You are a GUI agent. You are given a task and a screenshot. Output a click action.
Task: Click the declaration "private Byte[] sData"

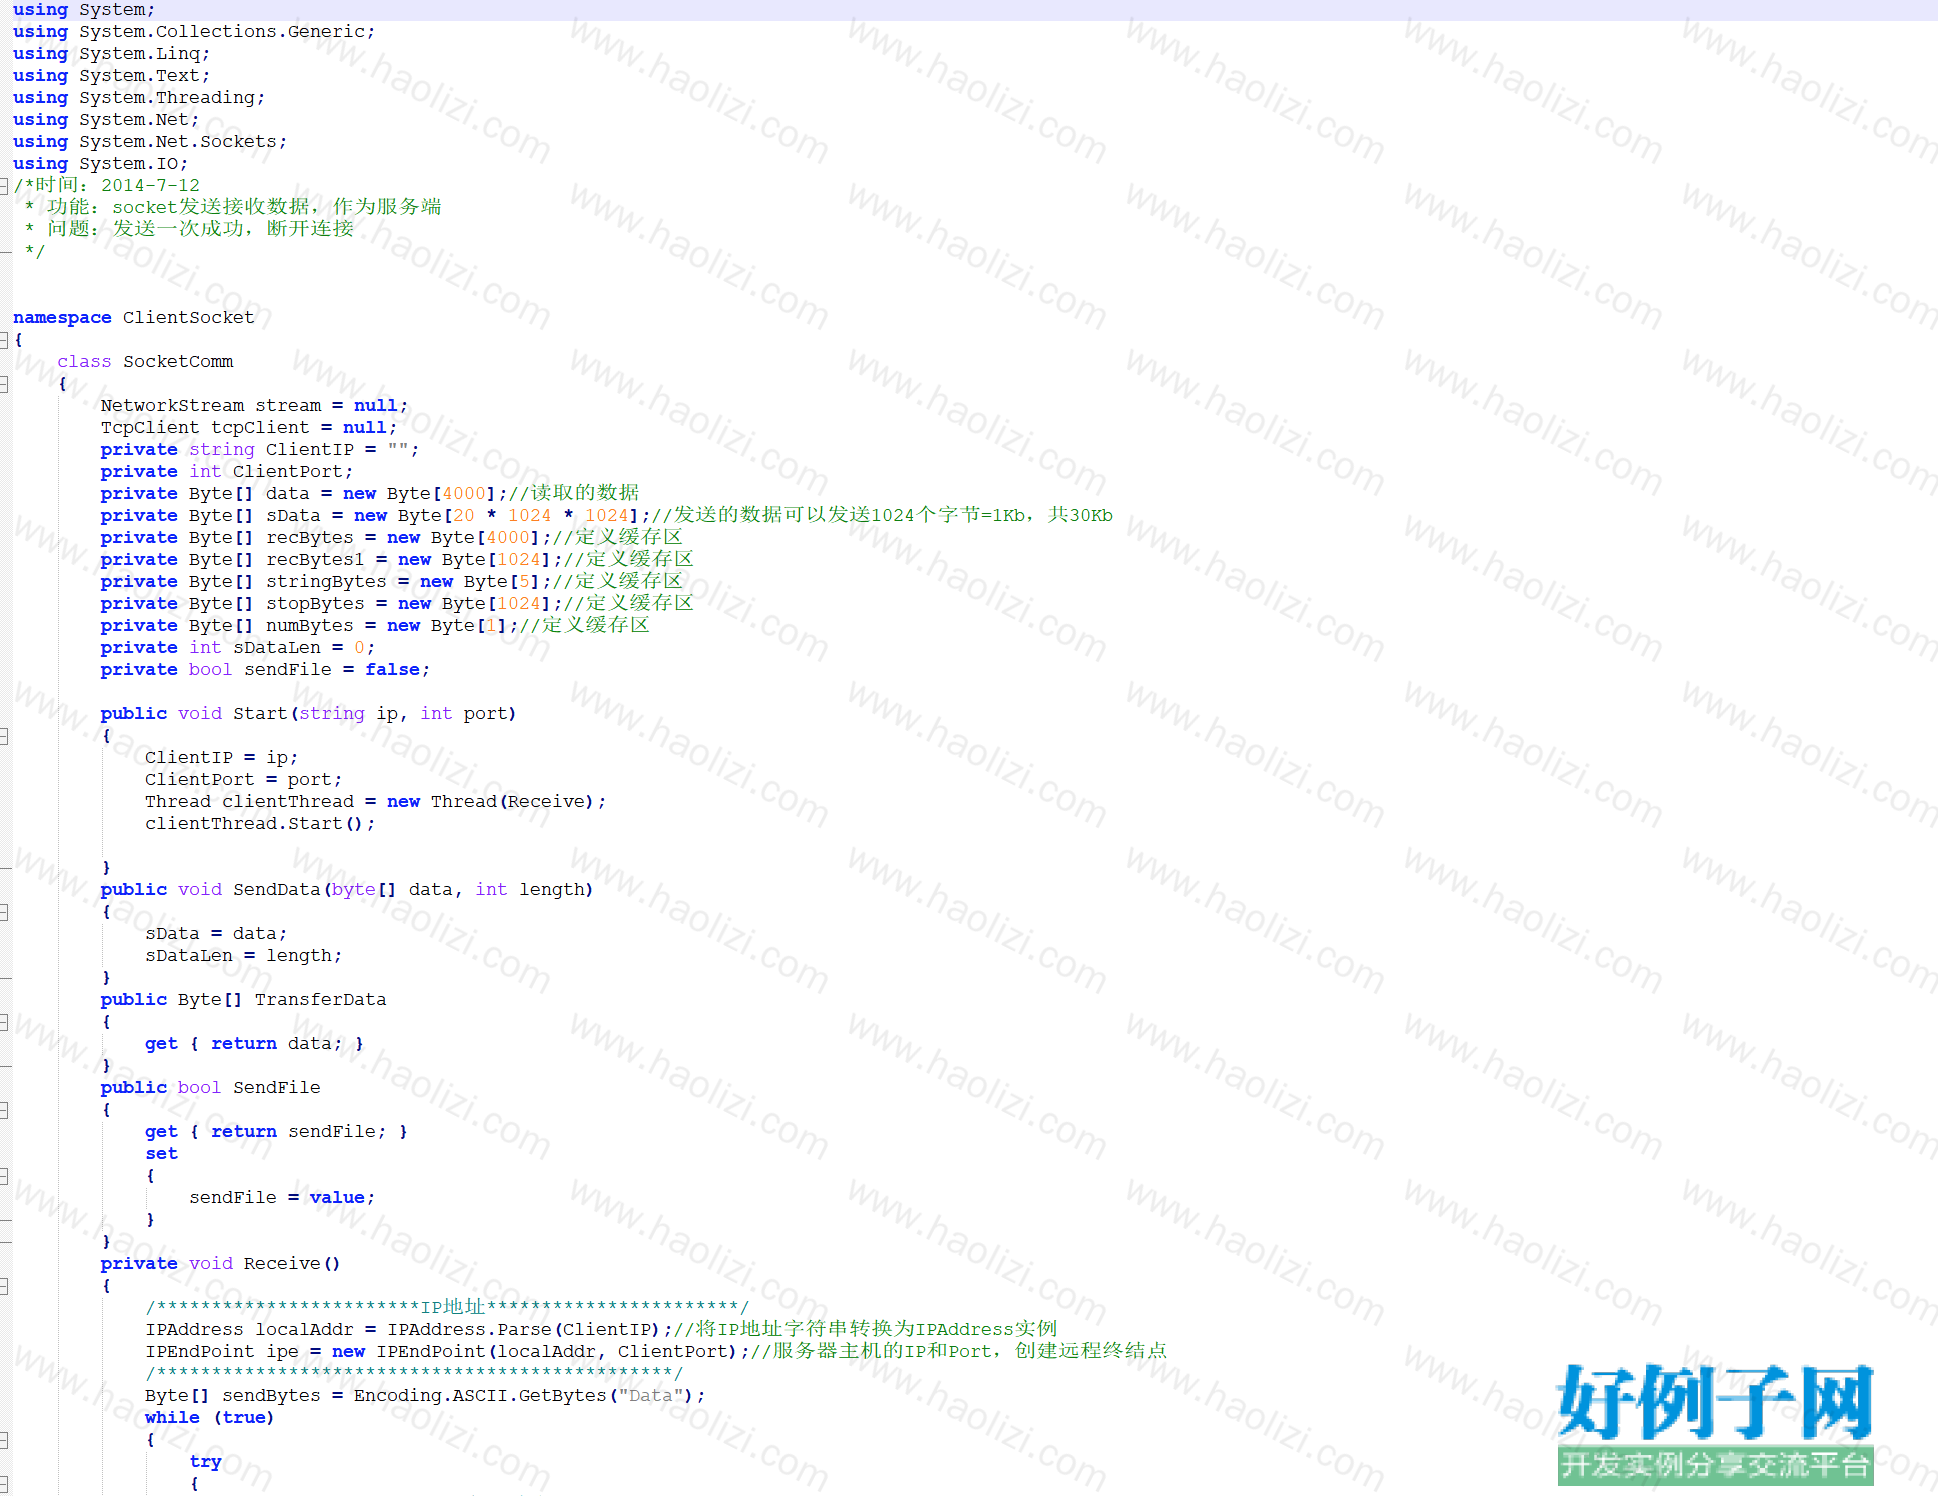(211, 516)
